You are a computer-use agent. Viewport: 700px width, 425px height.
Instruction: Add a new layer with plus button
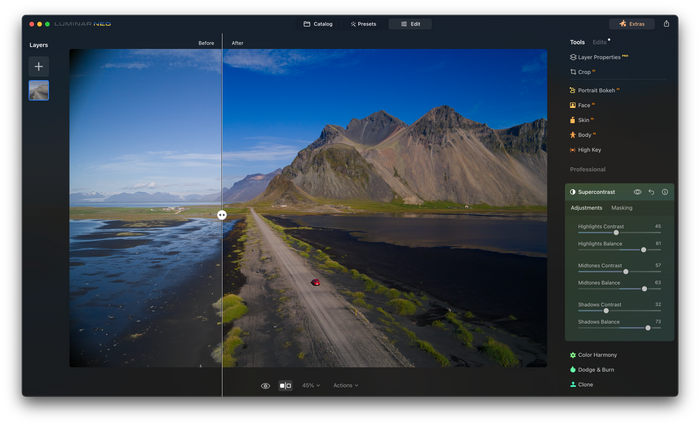(38, 66)
